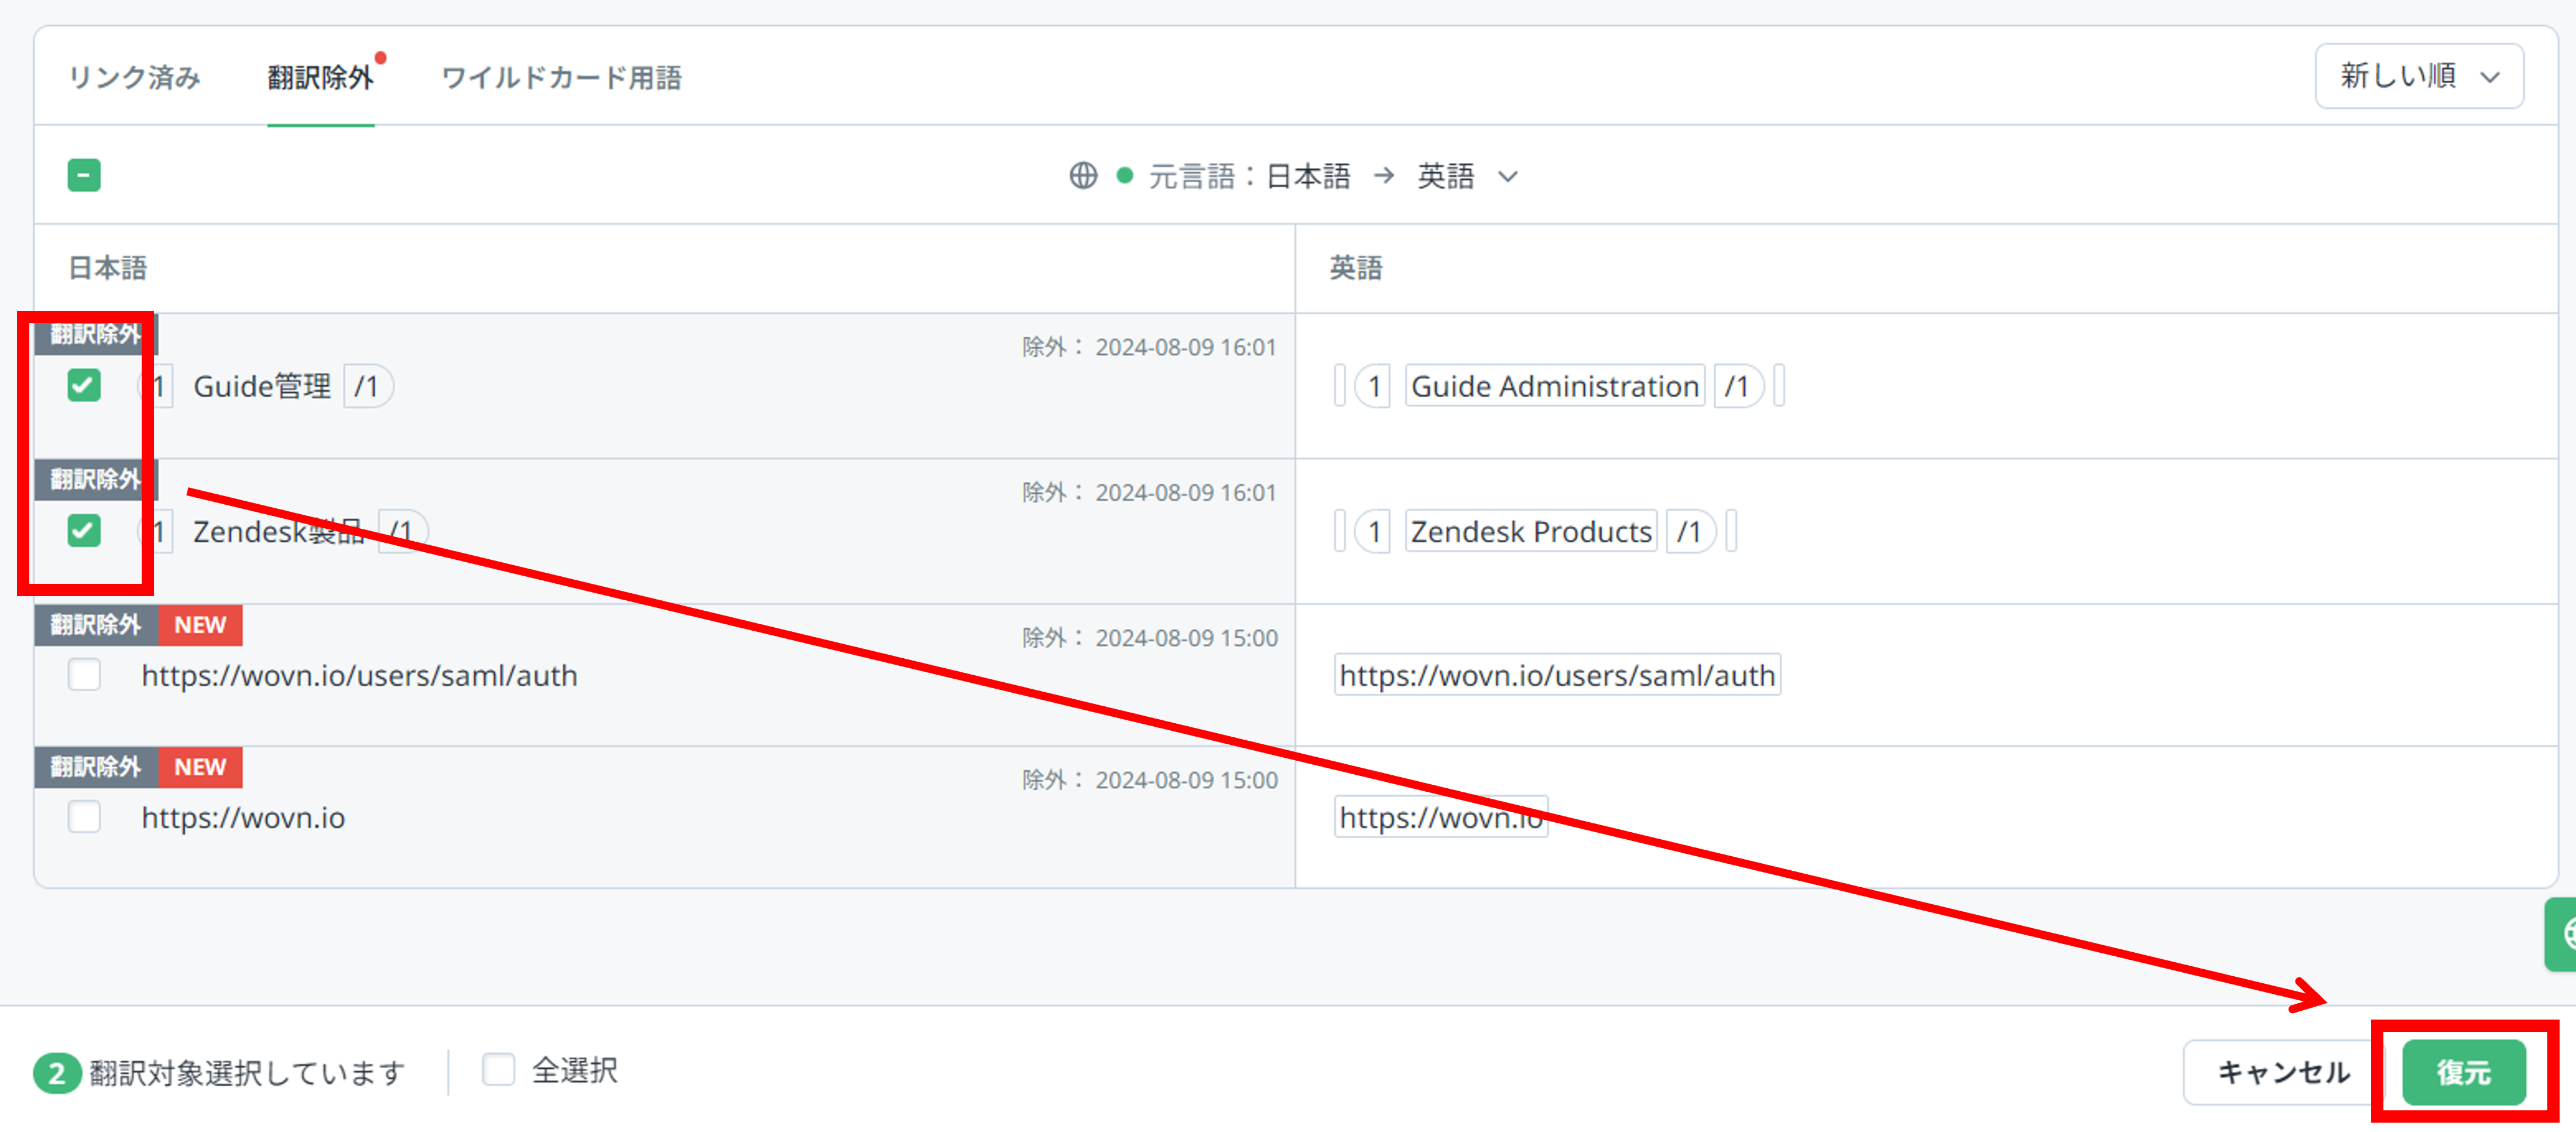Click the 1 tag before Zendesk Products
The width and height of the screenshot is (2576, 1132).
coord(1374,532)
